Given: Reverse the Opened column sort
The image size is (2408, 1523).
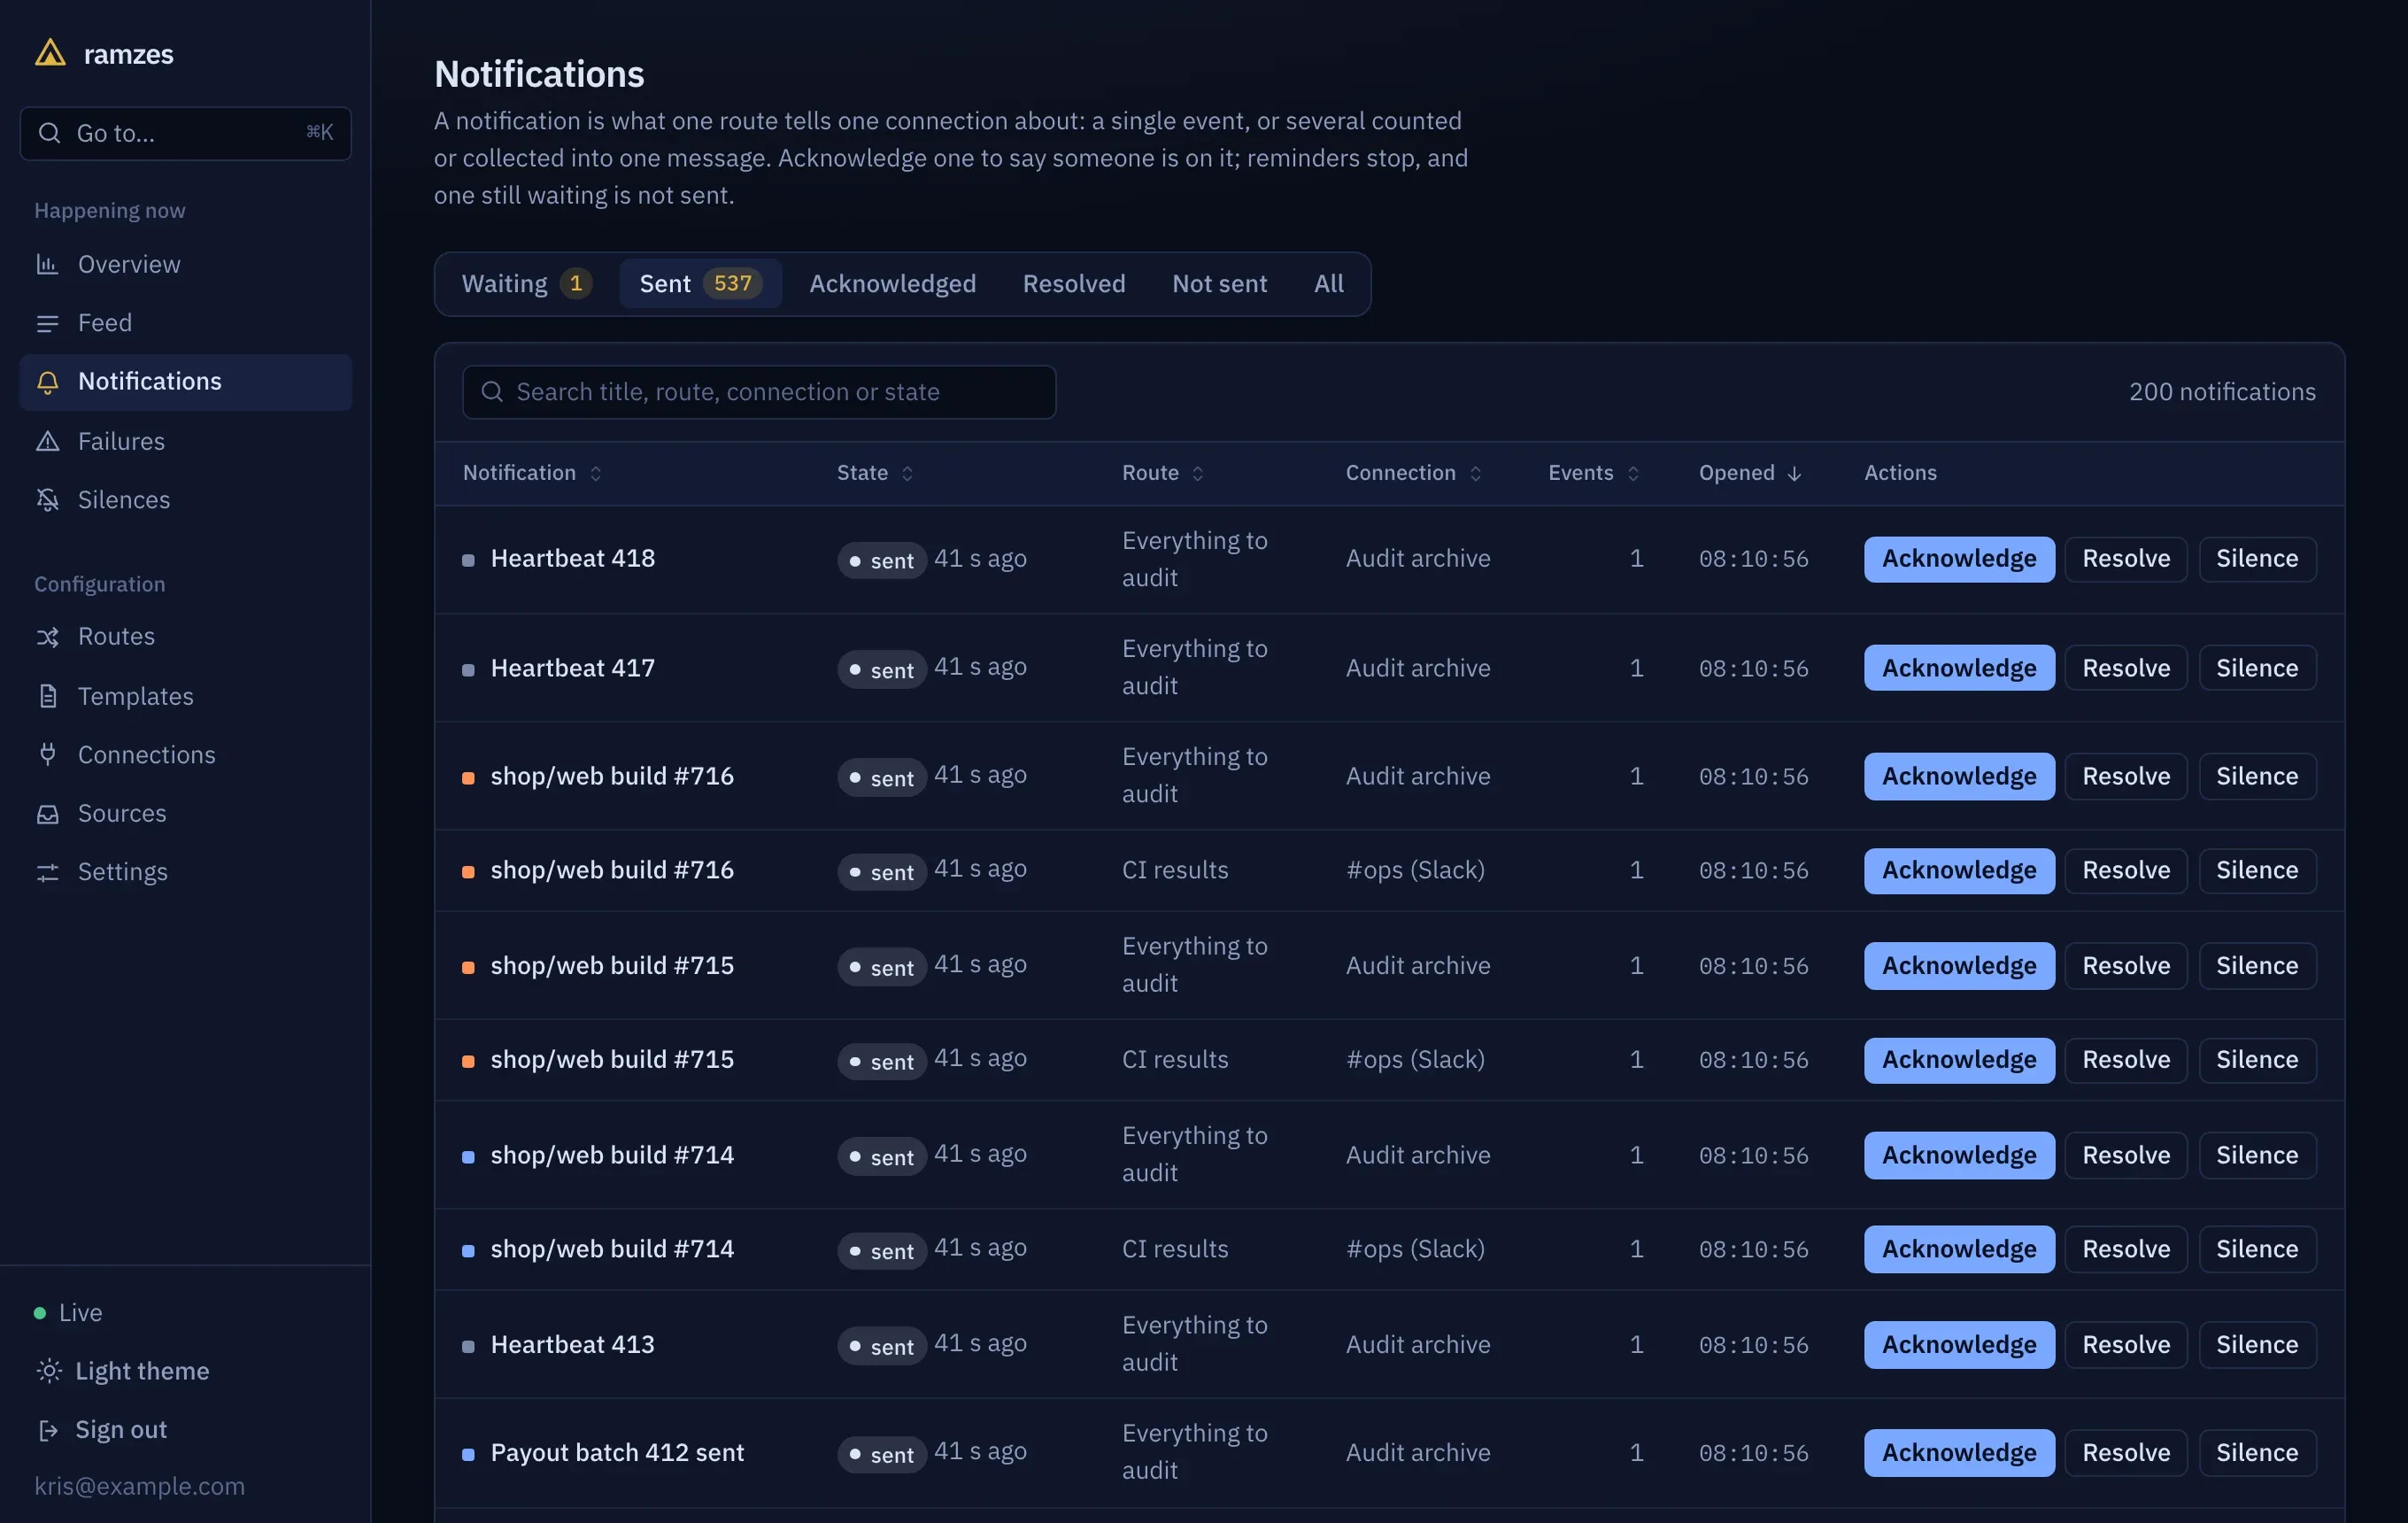Looking at the screenshot, I should point(1750,472).
